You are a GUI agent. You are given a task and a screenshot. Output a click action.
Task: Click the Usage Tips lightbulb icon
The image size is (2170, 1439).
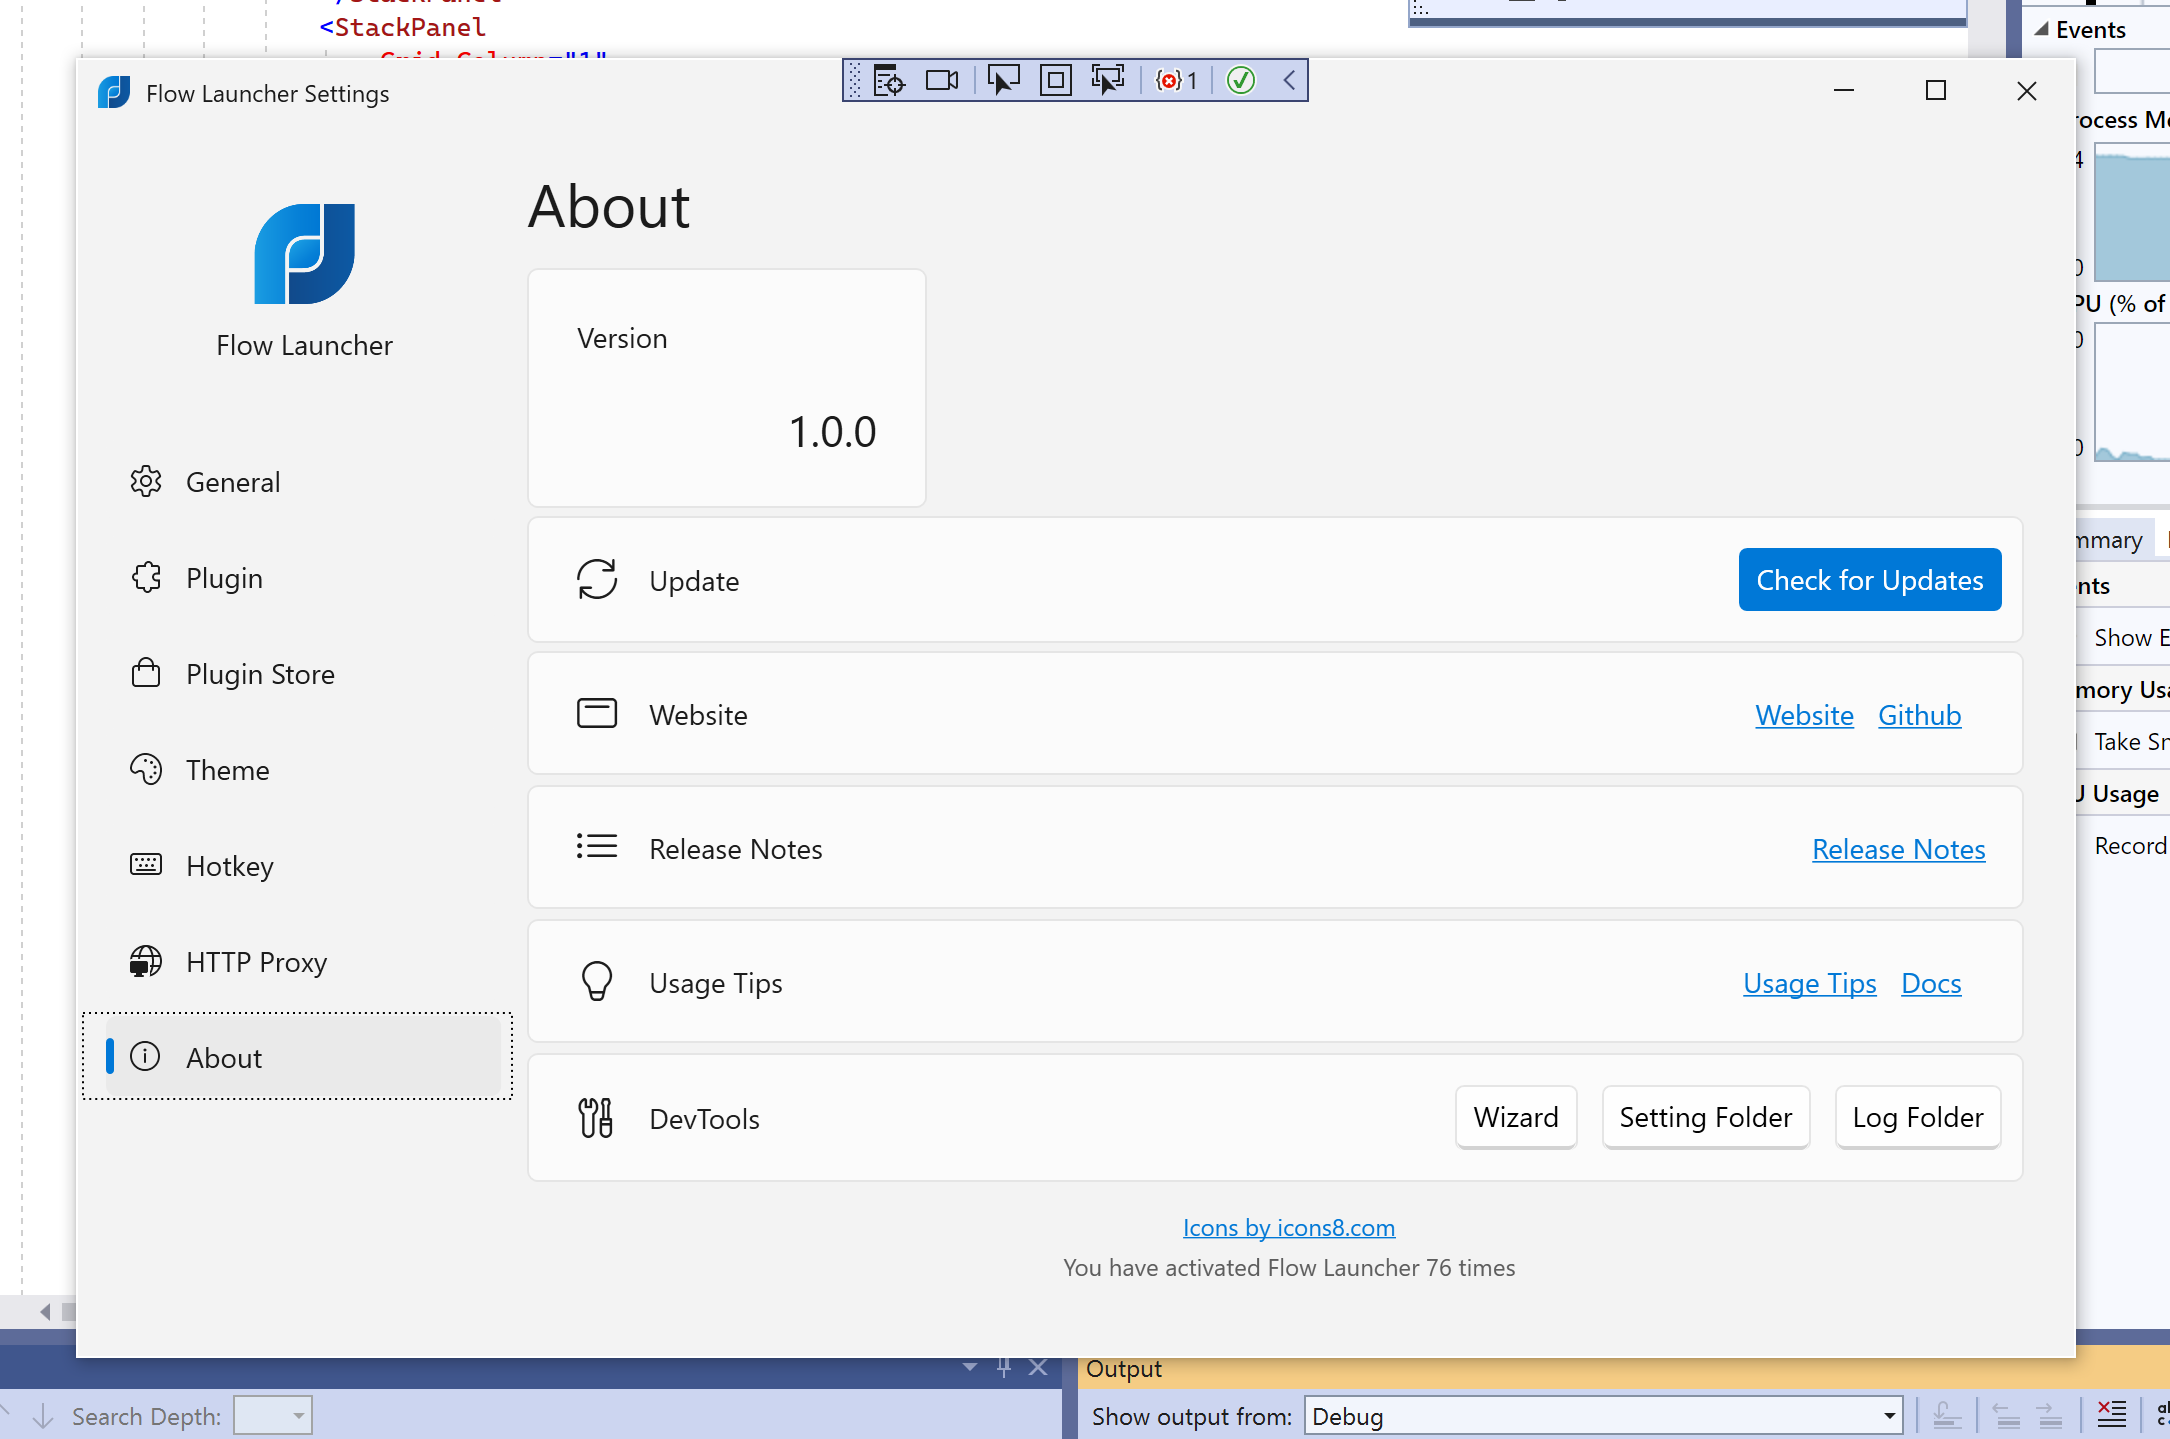(597, 982)
